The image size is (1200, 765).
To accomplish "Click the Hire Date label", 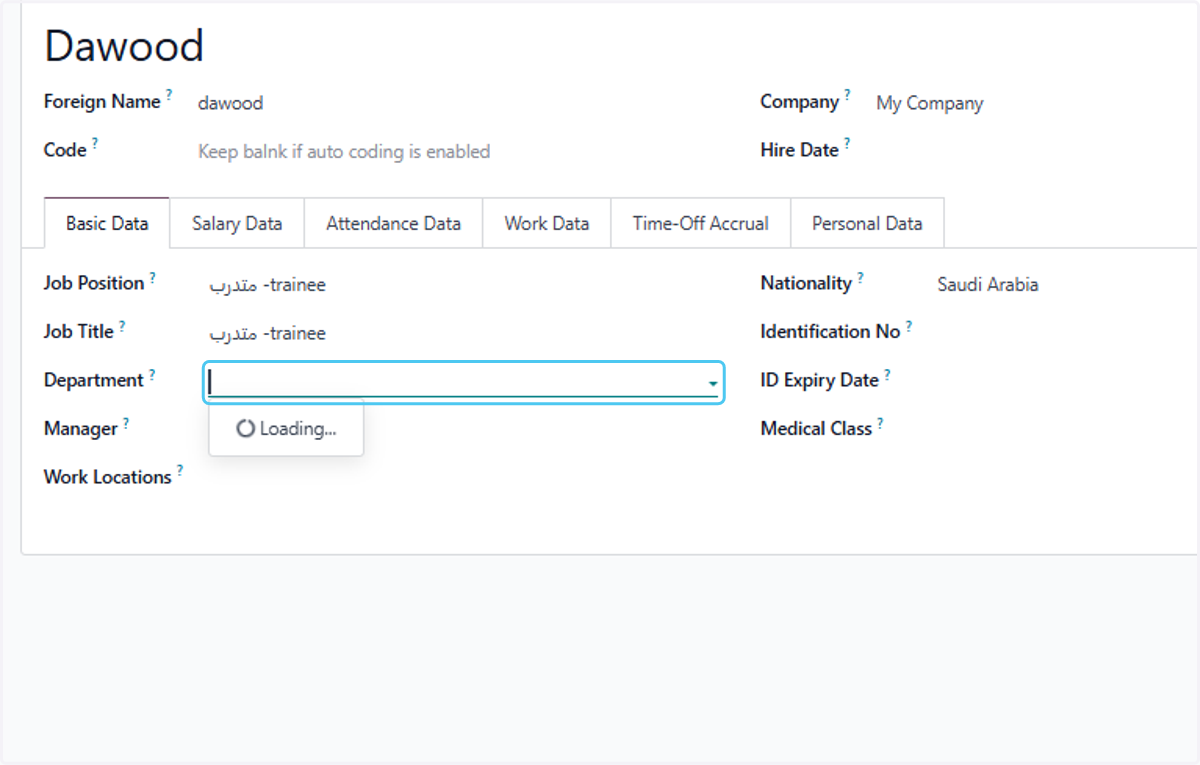I will pos(799,151).
